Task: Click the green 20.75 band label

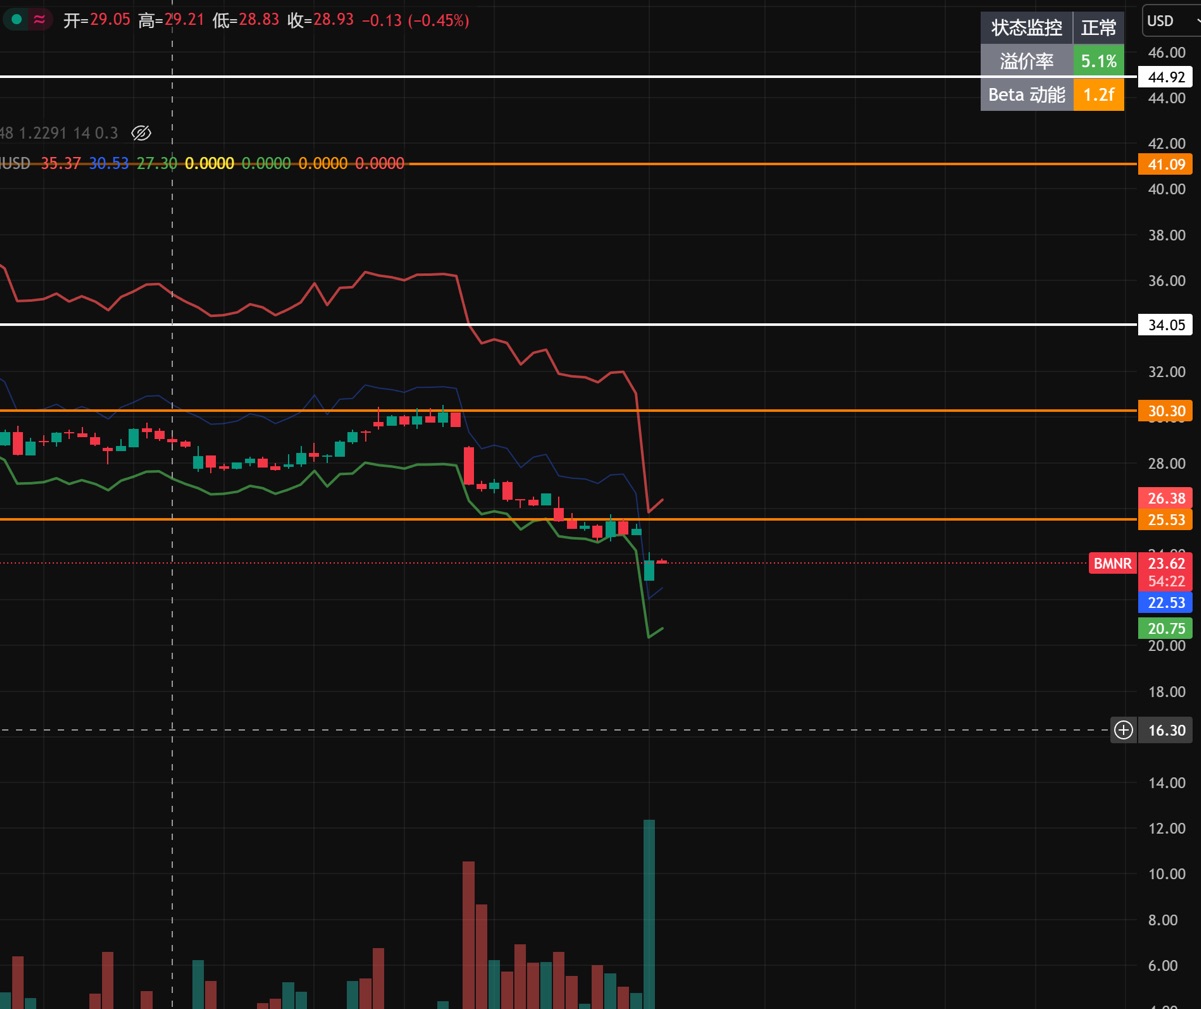Action: click(1166, 628)
